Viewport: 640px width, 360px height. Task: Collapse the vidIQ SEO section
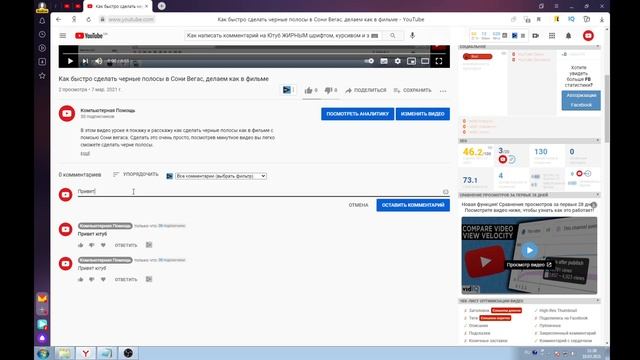(x=598, y=140)
